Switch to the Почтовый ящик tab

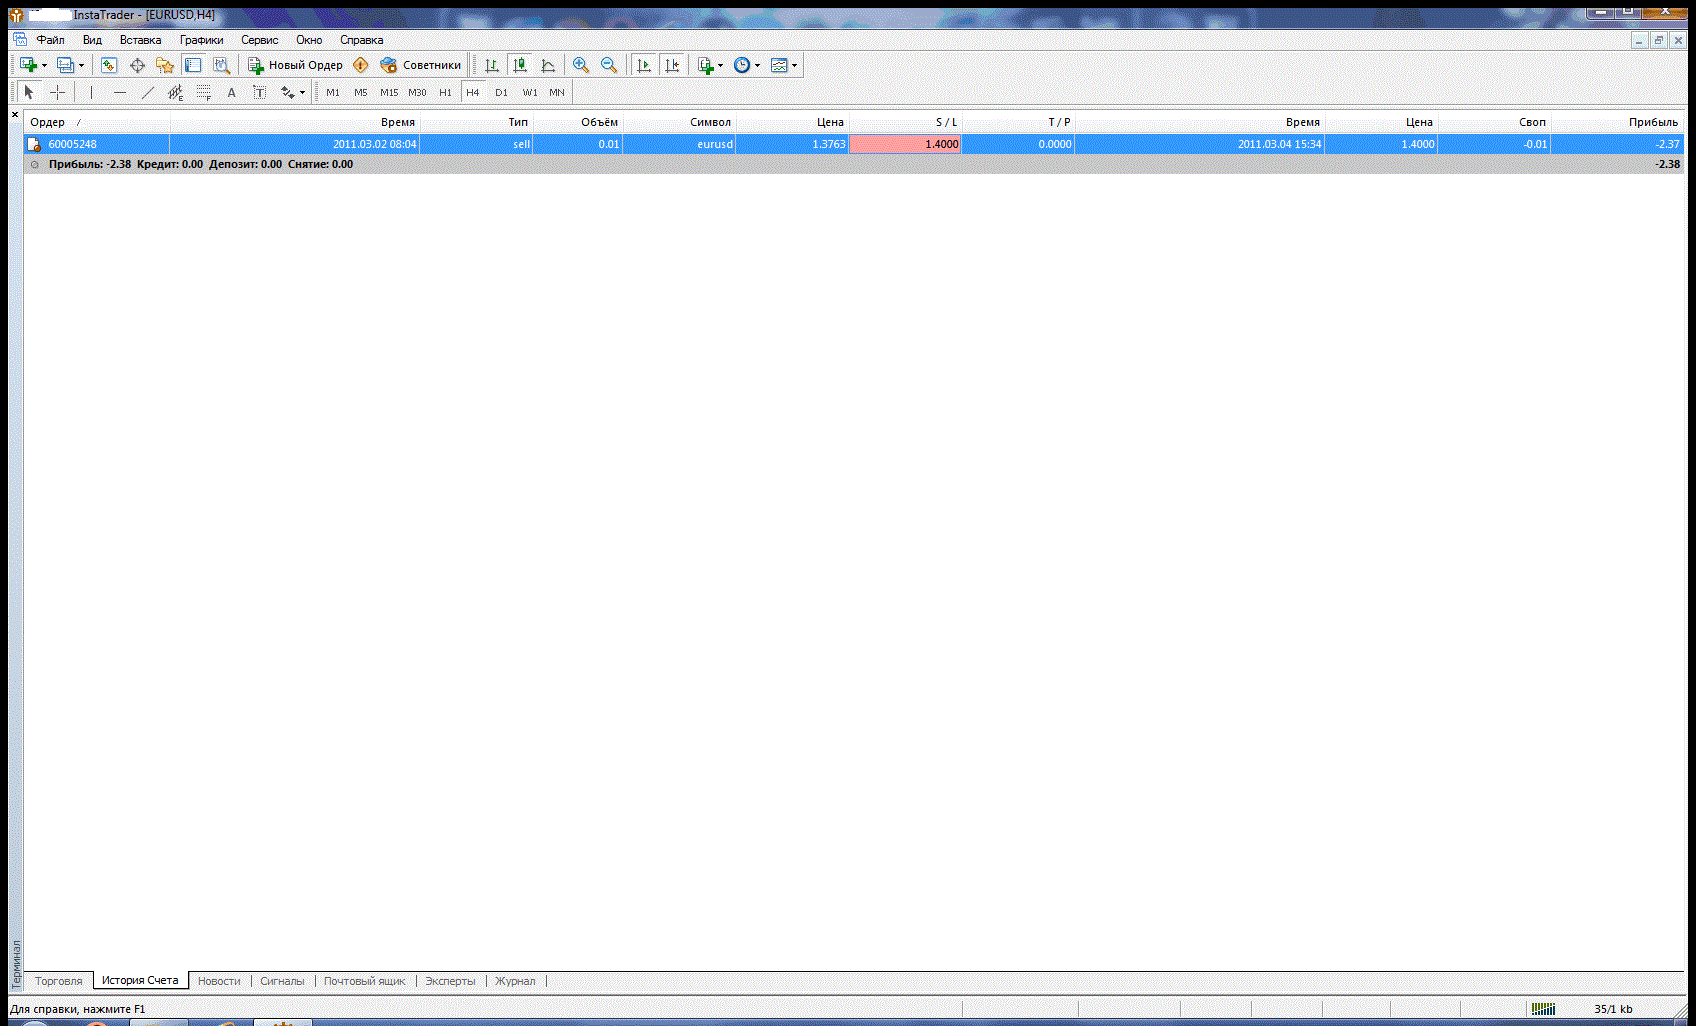tap(364, 981)
